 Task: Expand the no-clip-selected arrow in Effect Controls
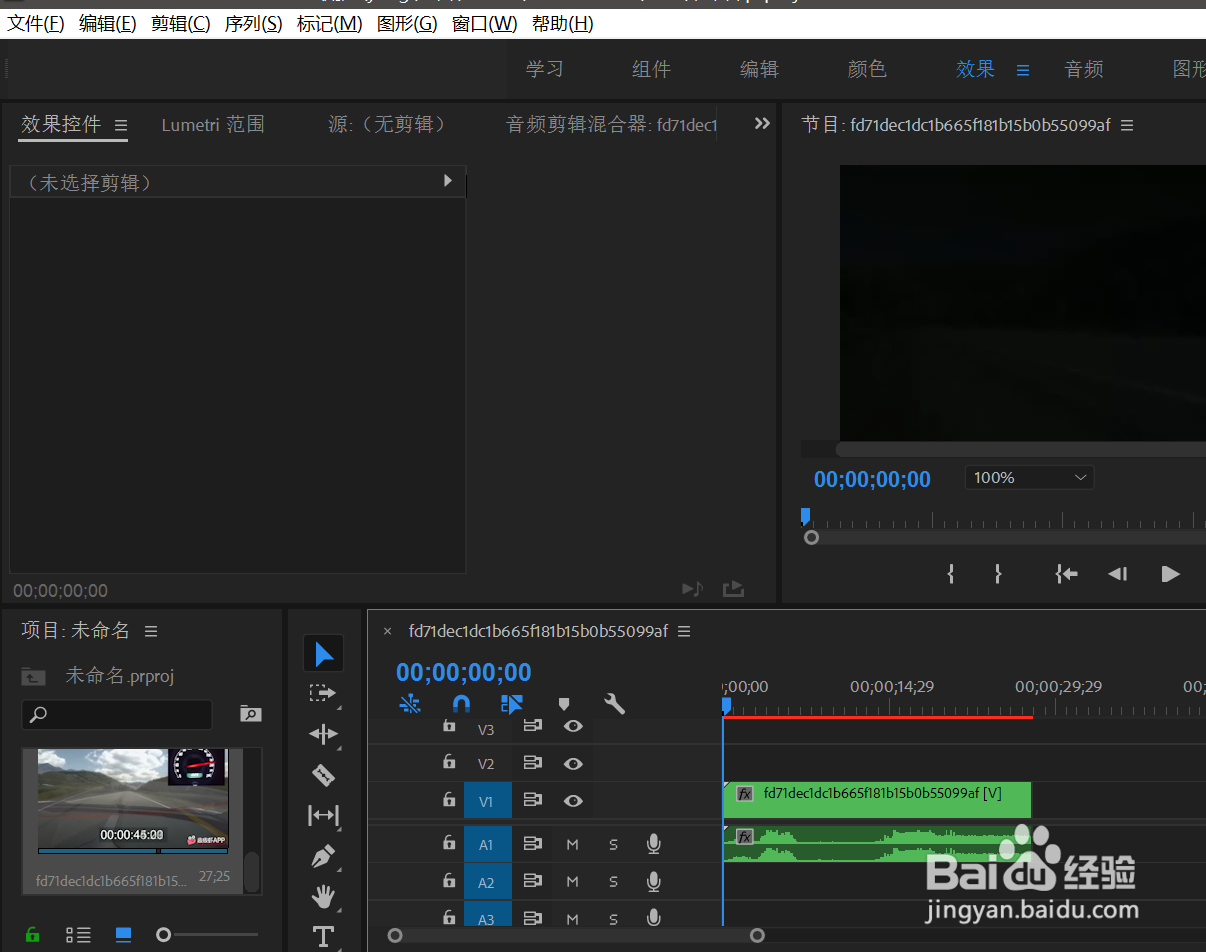pos(448,181)
